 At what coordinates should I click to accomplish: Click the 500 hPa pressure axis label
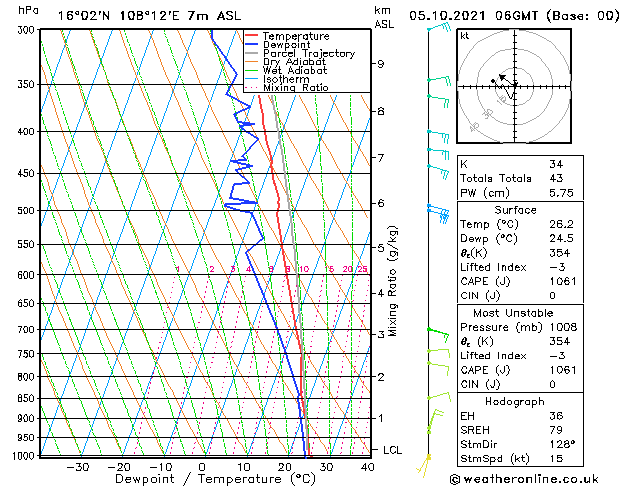tap(26, 211)
